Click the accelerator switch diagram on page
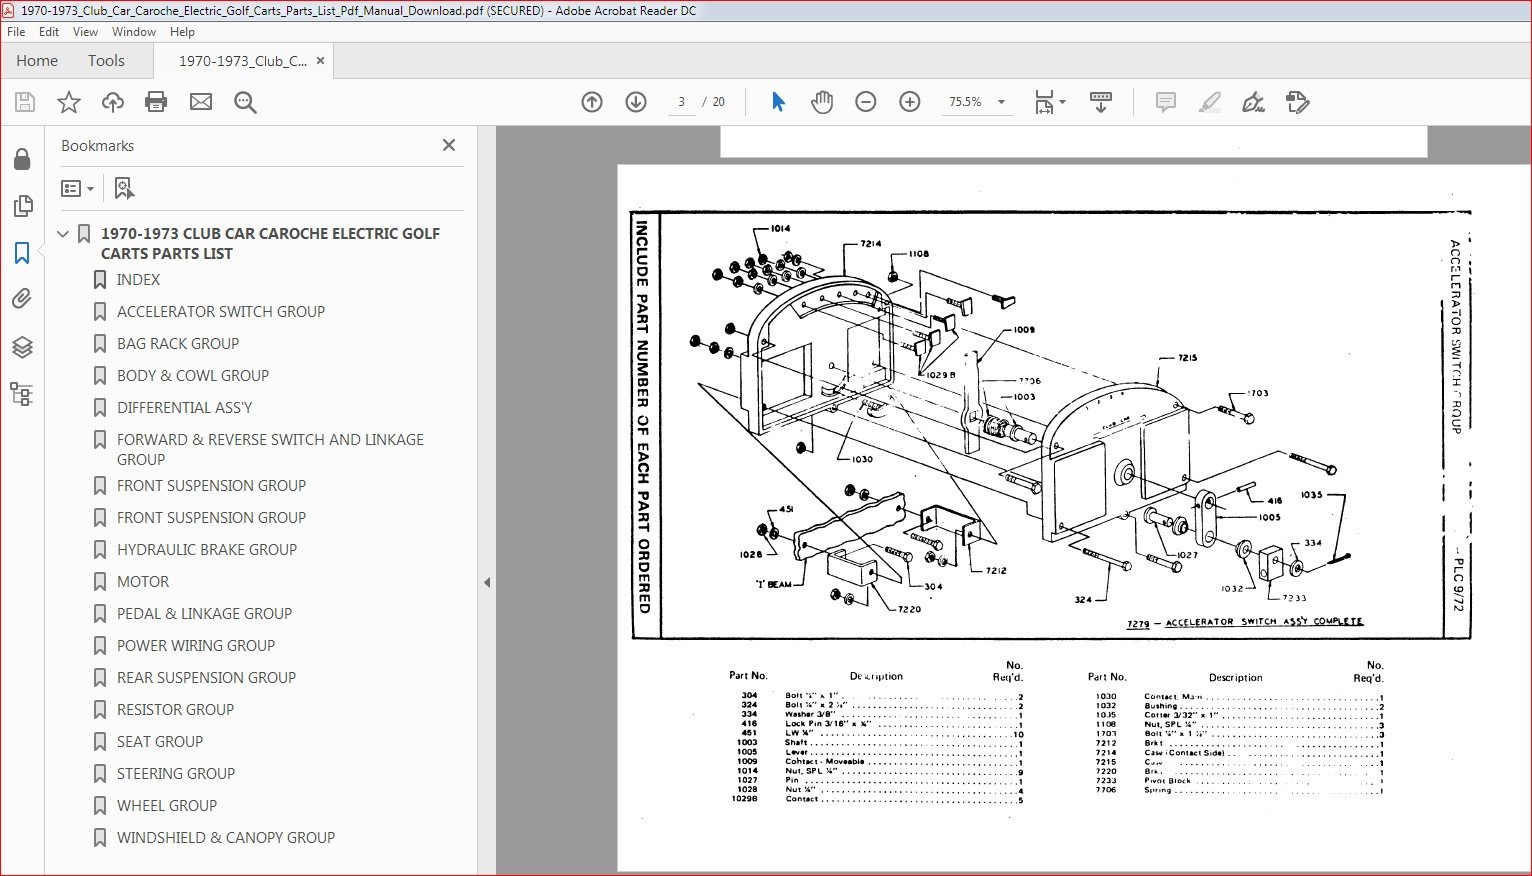The width and height of the screenshot is (1532, 876). [1050, 425]
